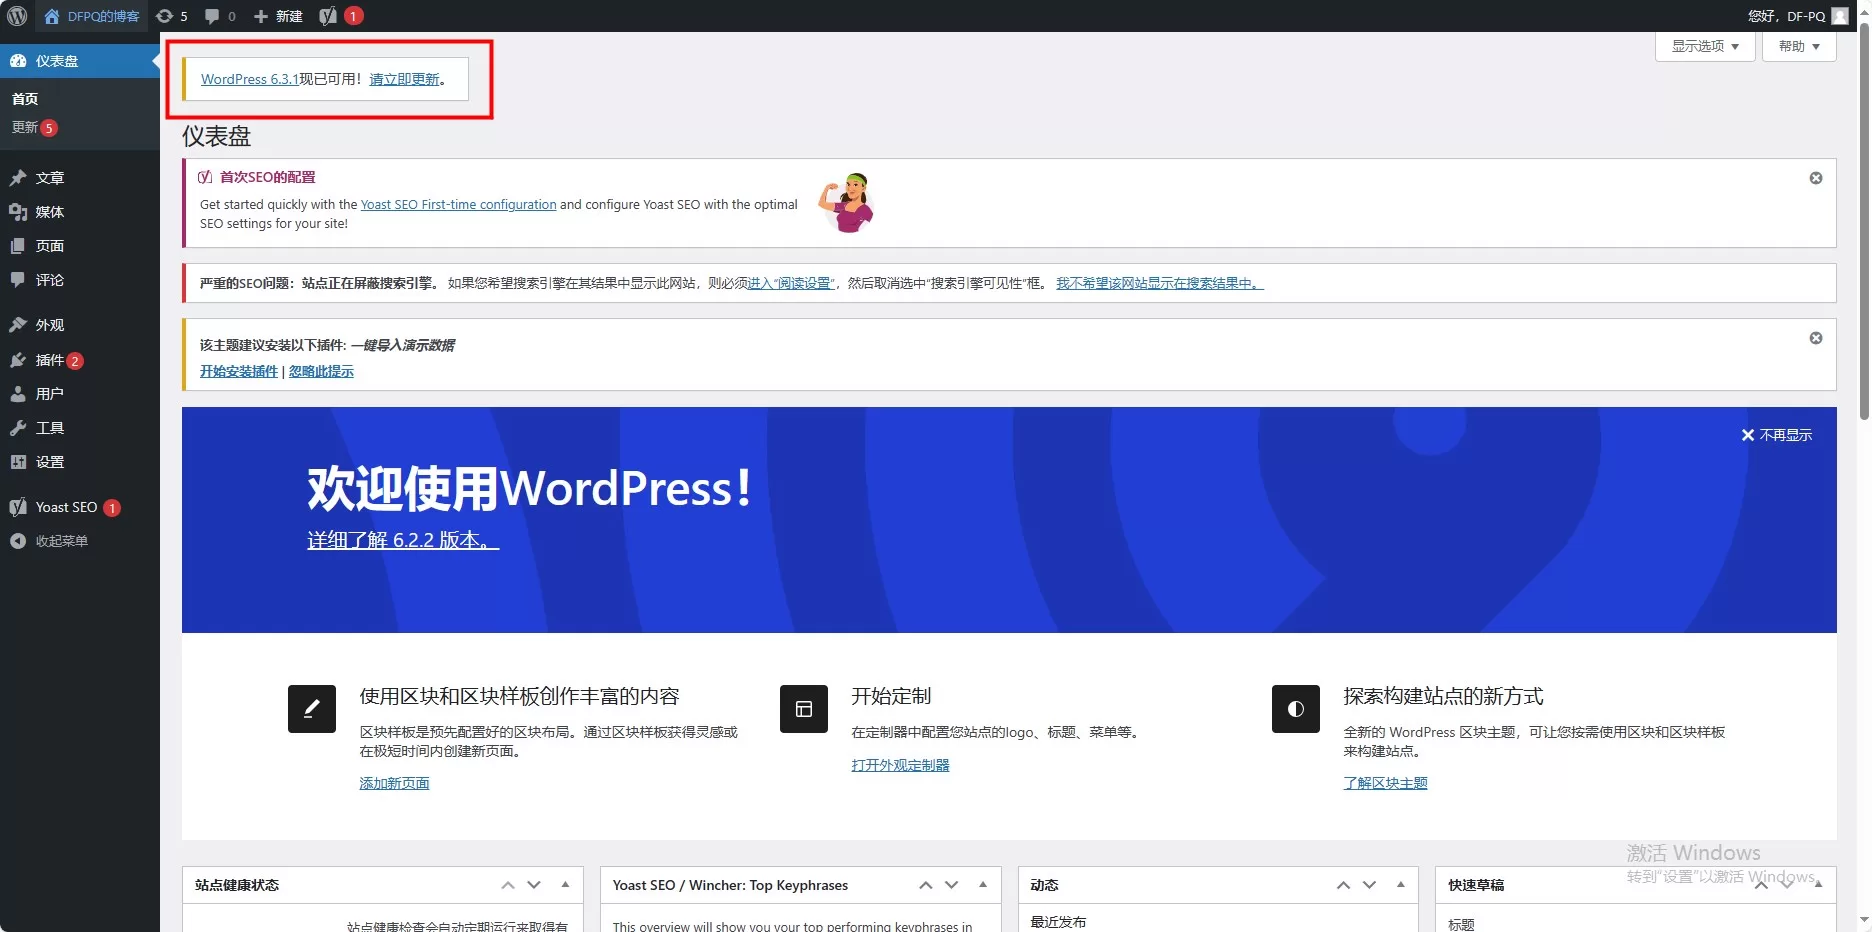
Task: Click the plug icon beside 插件
Action: [18, 360]
